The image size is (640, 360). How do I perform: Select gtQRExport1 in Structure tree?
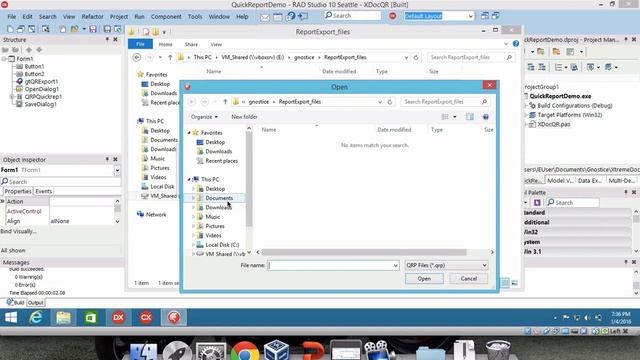41,81
